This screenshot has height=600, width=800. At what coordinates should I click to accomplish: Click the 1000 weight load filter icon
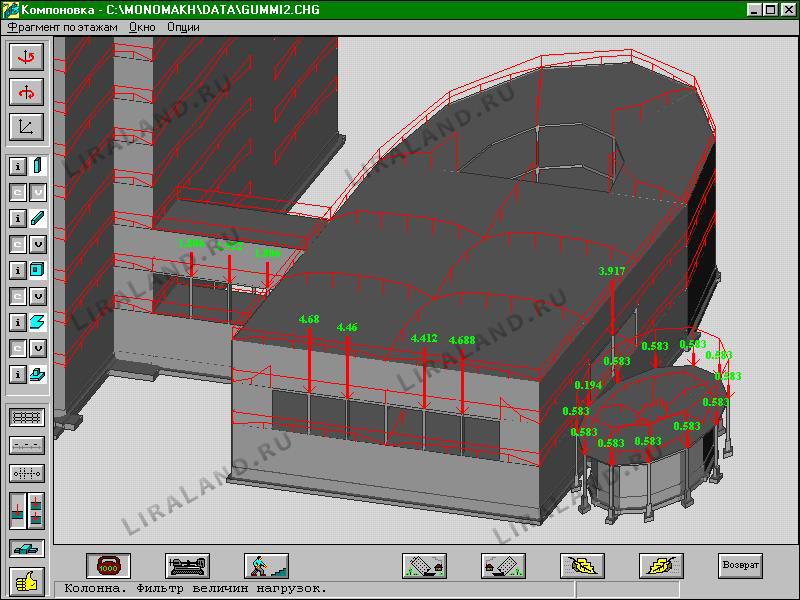[x=107, y=565]
